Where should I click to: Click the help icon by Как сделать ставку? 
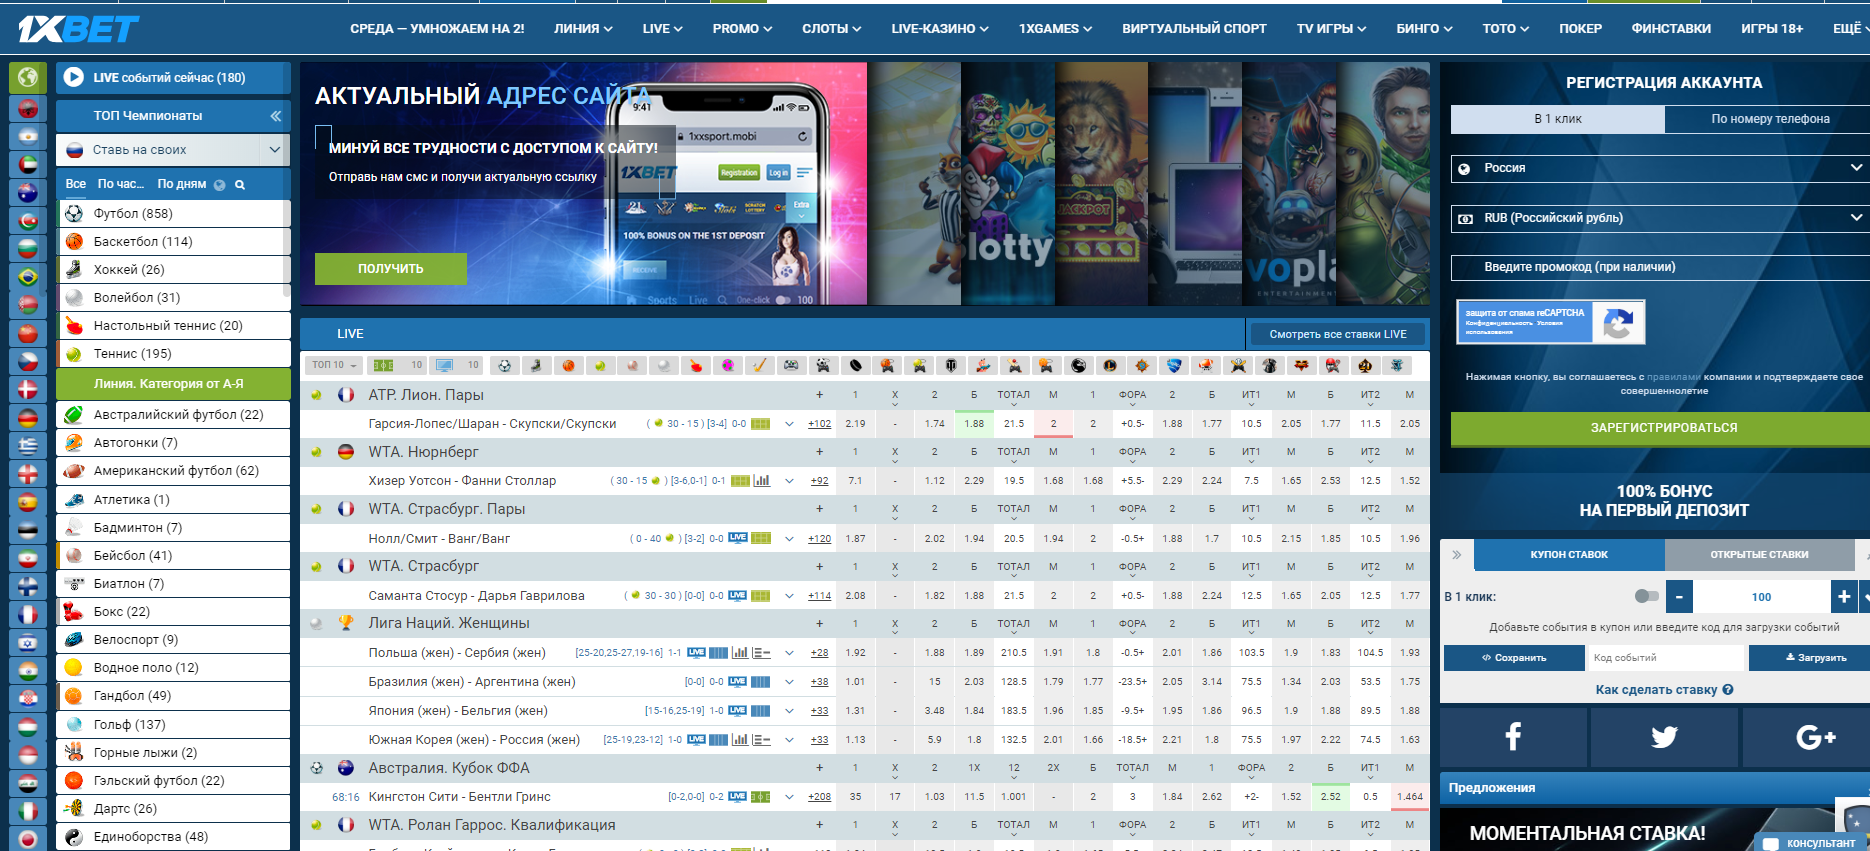tap(1728, 690)
